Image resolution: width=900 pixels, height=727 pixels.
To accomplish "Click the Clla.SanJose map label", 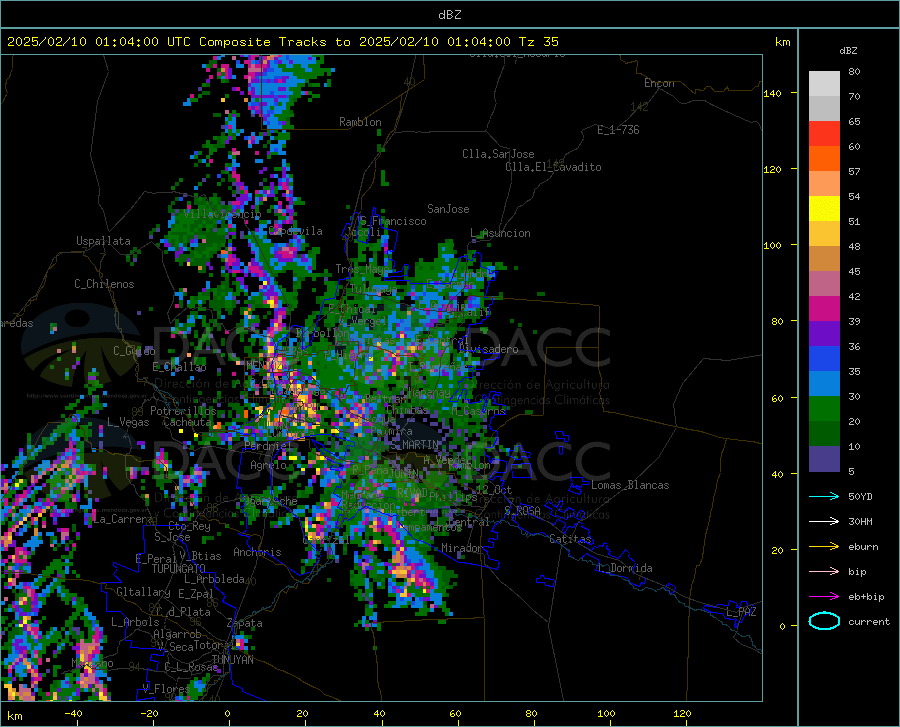I will point(498,154).
